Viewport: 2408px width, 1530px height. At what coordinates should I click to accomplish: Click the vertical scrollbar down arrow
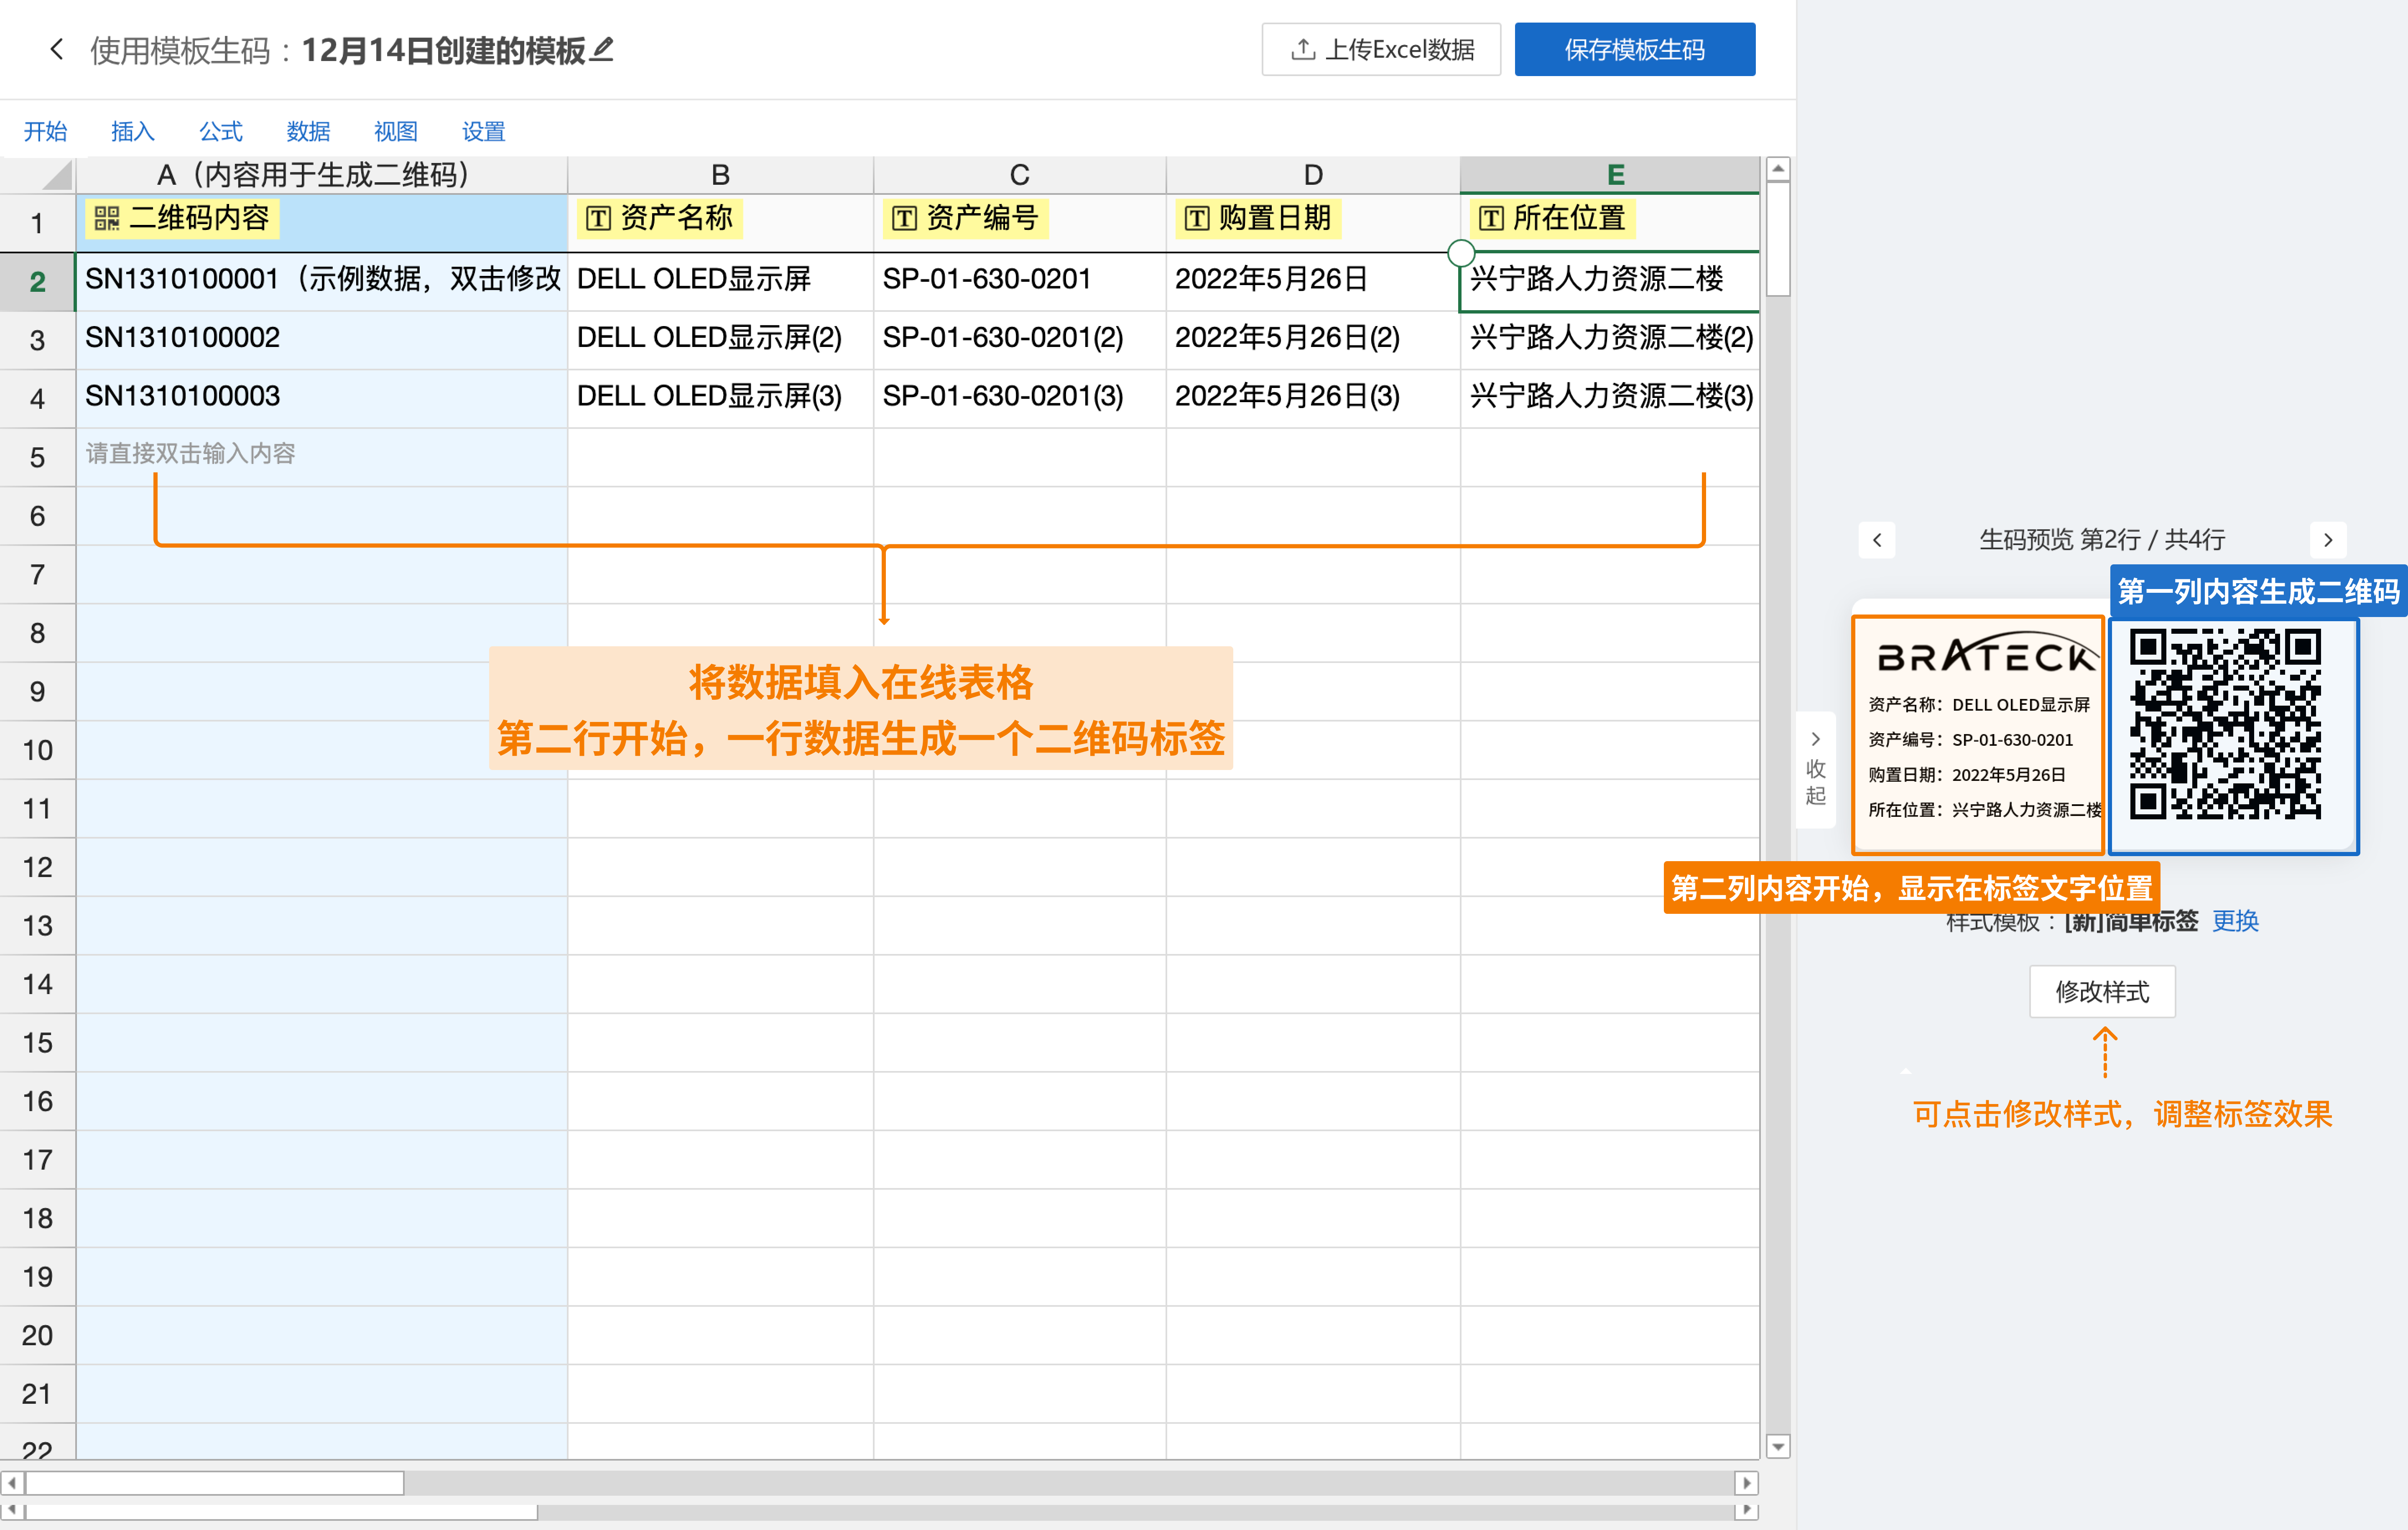[1778, 1446]
